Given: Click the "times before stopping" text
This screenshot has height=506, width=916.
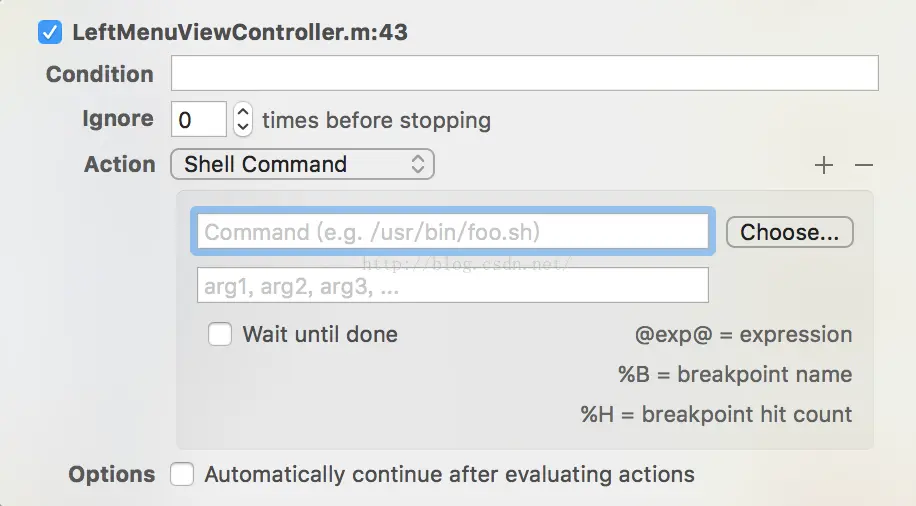Looking at the screenshot, I should coord(376,121).
